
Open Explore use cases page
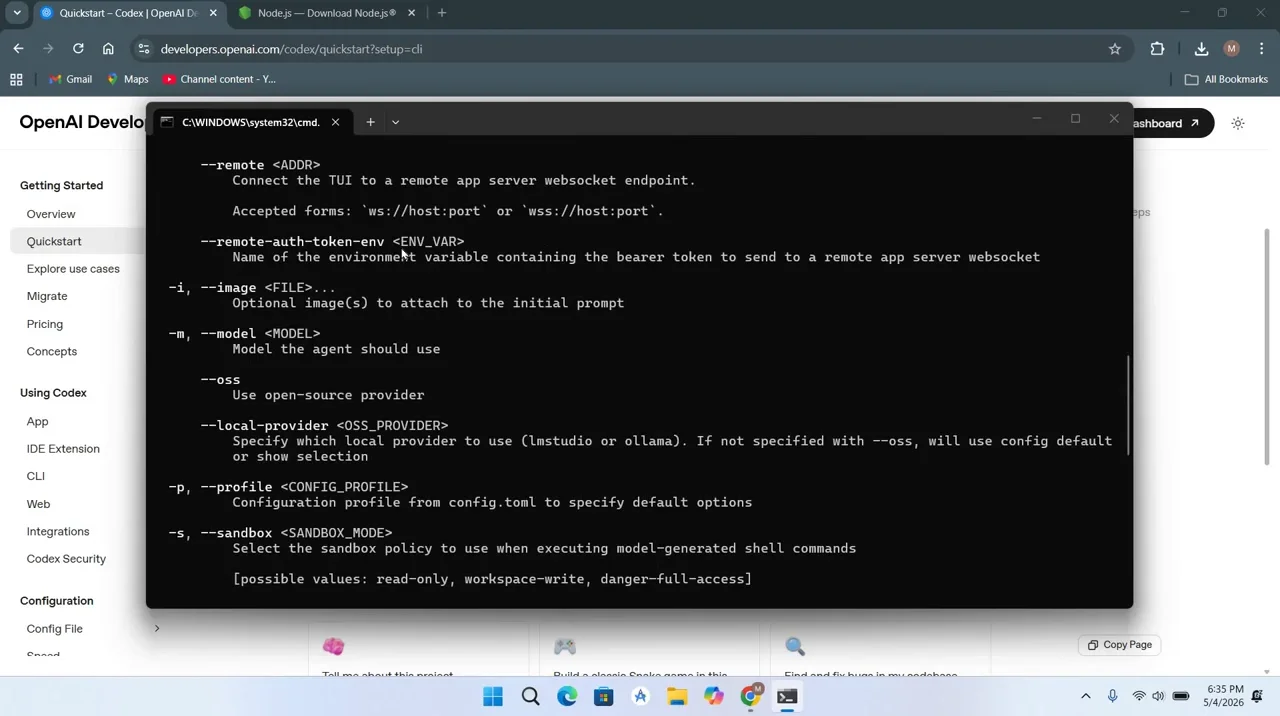pos(73,269)
